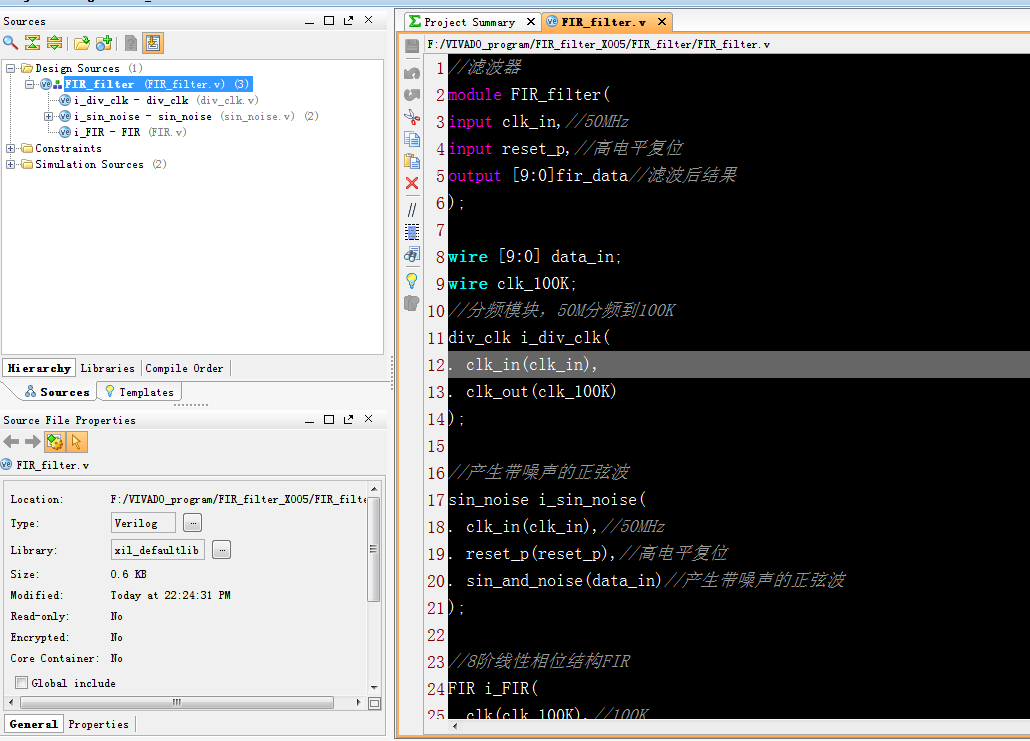Viewport: 1030px width, 741px height.
Task: Collapse all items in the Sources tree
Action: click(x=33, y=43)
